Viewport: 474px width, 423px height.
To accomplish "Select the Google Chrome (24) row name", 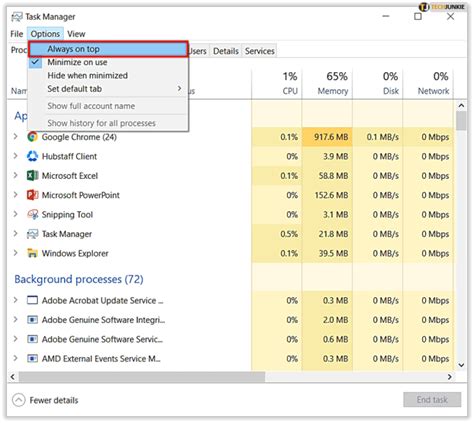I will click(79, 137).
